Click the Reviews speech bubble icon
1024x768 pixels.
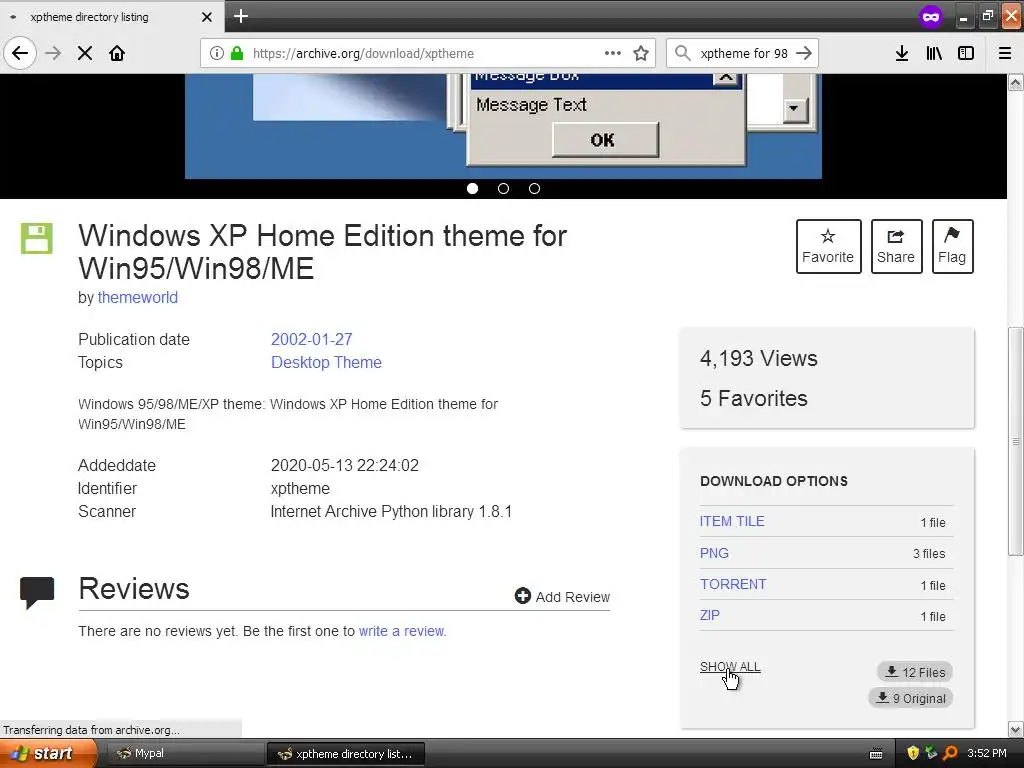pyautogui.click(x=37, y=592)
